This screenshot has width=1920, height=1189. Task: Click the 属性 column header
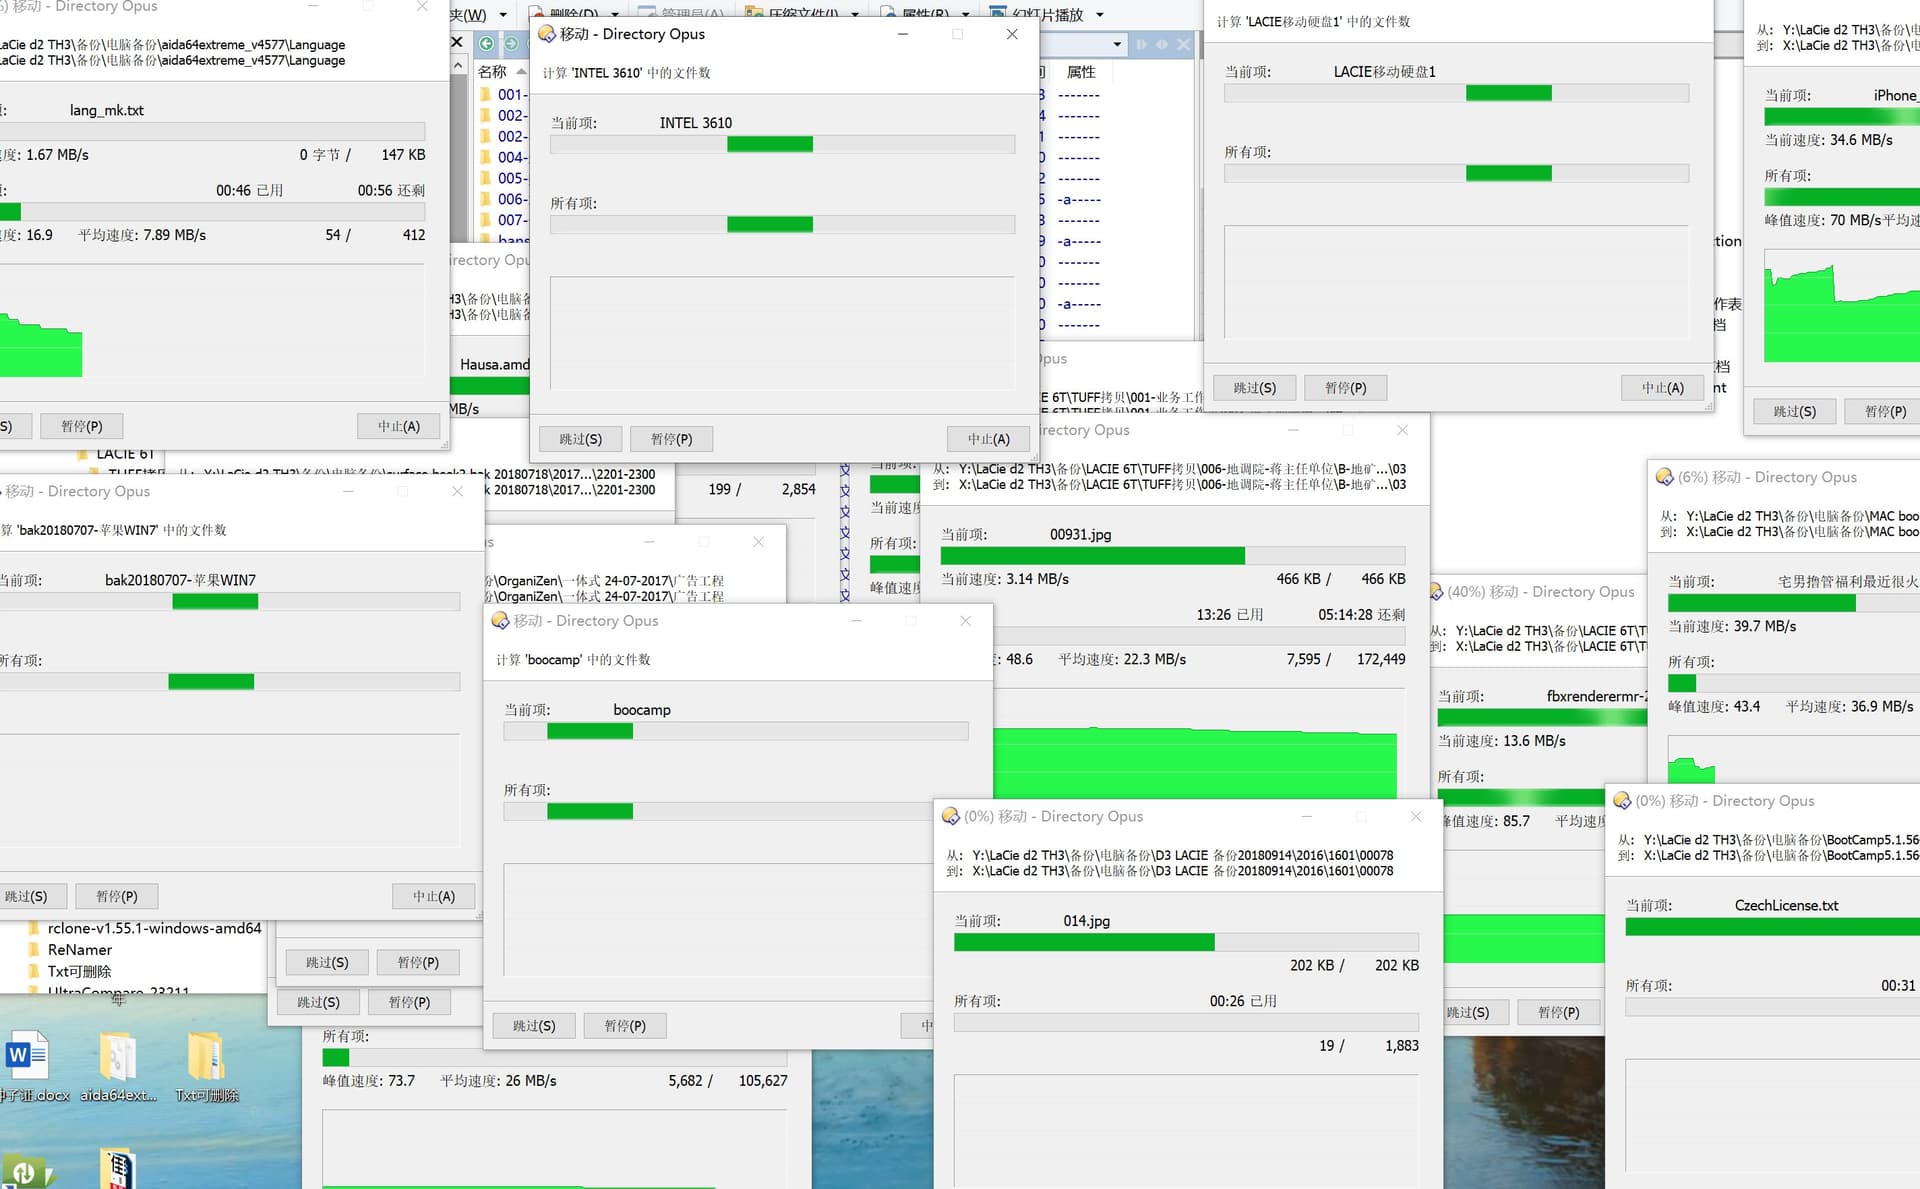point(1081,72)
